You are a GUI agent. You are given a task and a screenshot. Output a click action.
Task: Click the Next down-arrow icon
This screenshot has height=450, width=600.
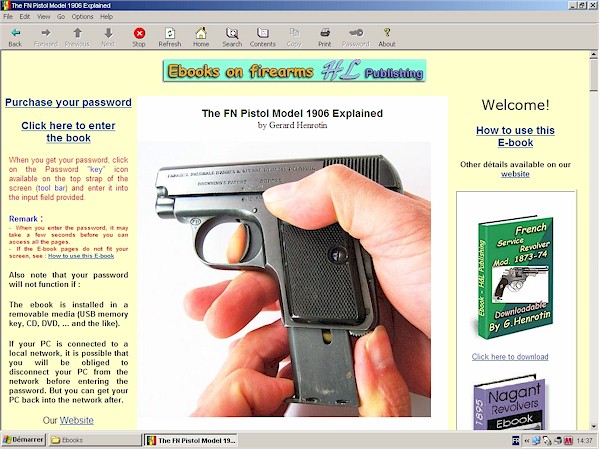tap(108, 37)
